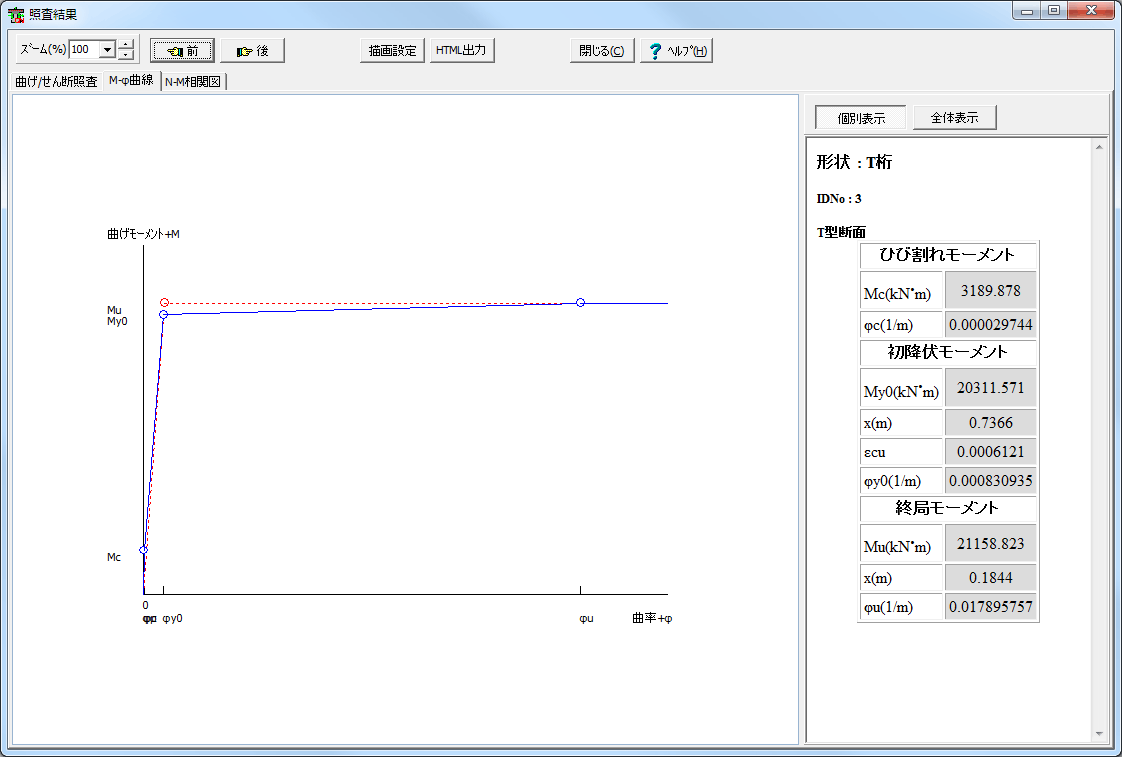Click the Mc(kN·m) row label
Viewport: 1122px width, 757px height.
point(901,290)
